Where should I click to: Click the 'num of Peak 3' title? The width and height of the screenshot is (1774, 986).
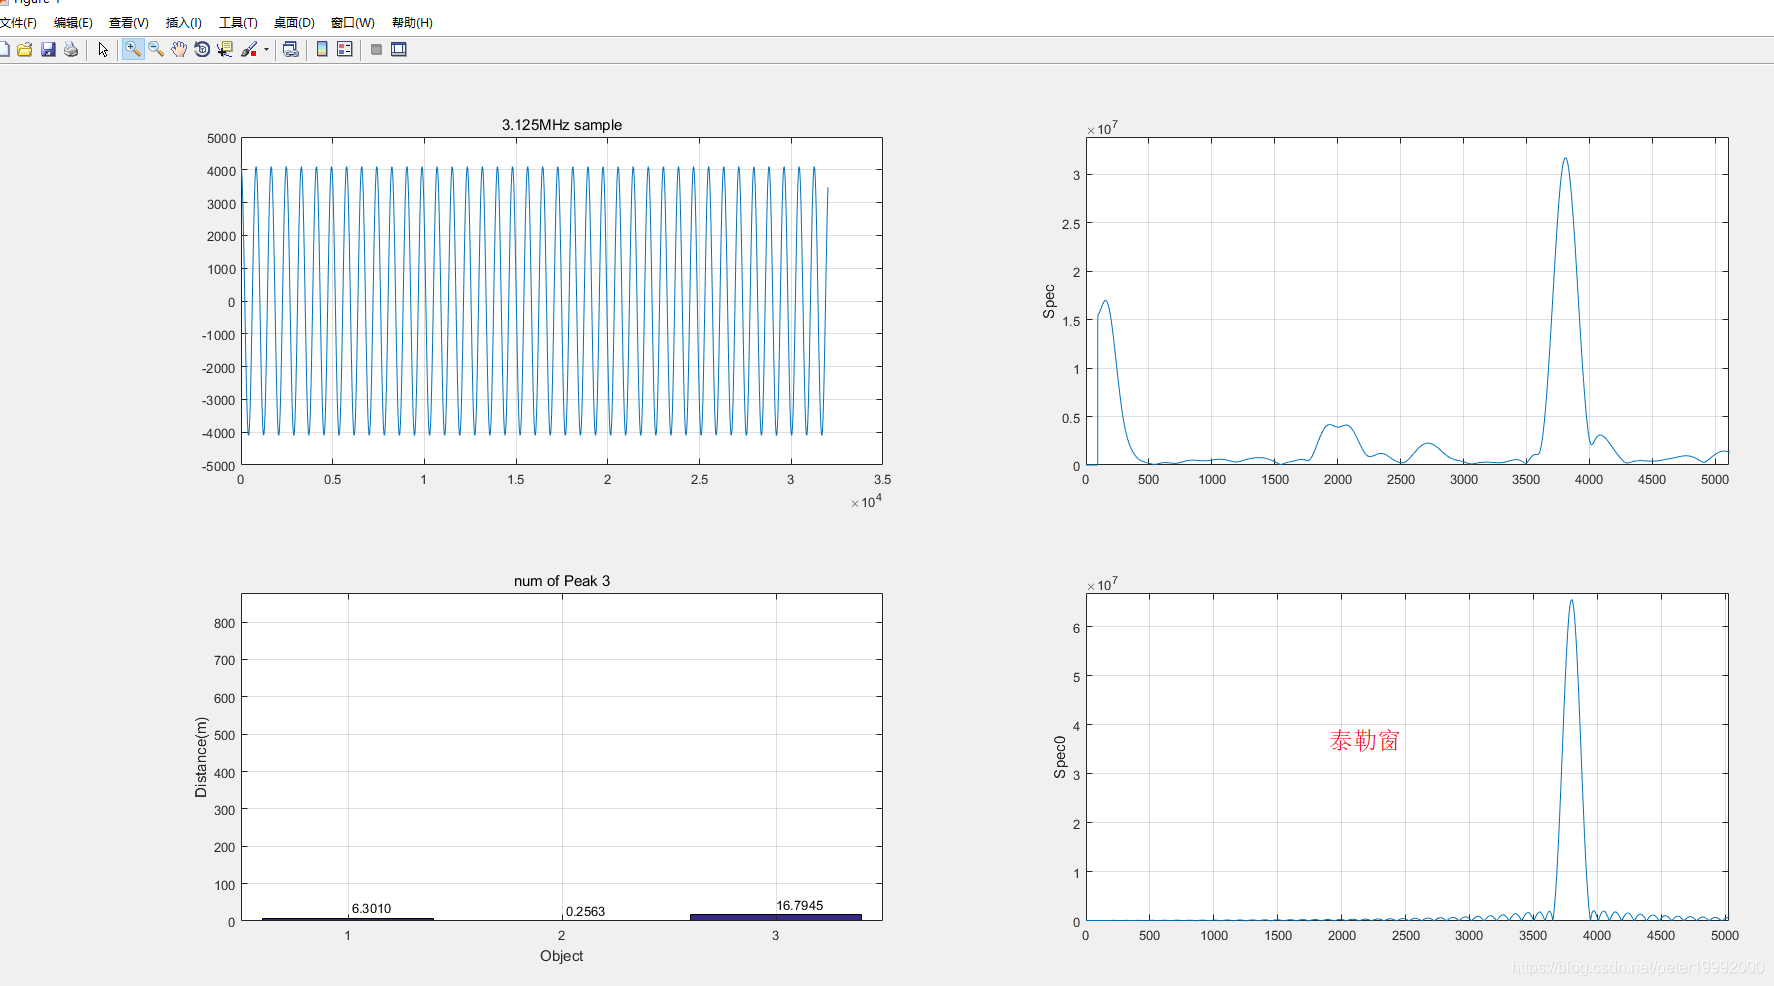(562, 581)
